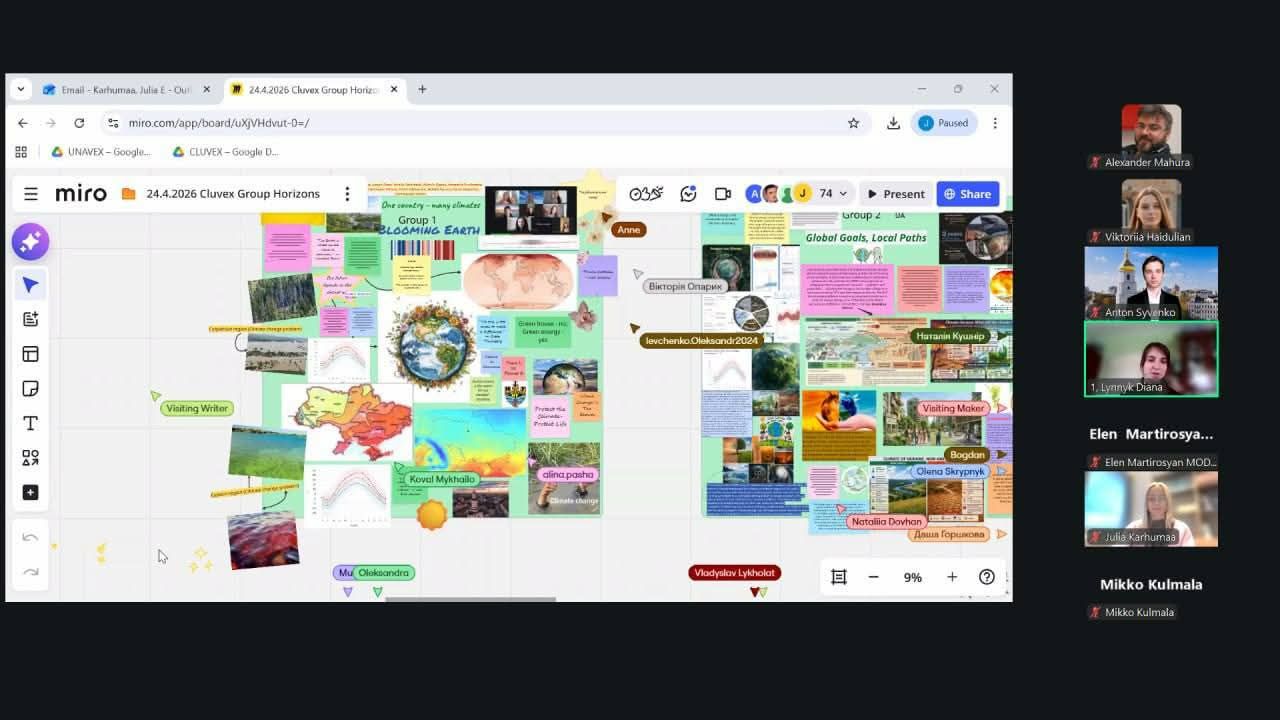Open UNAVEX Google bookmark
Screen dimensions: 1280x720
[x=100, y=152]
